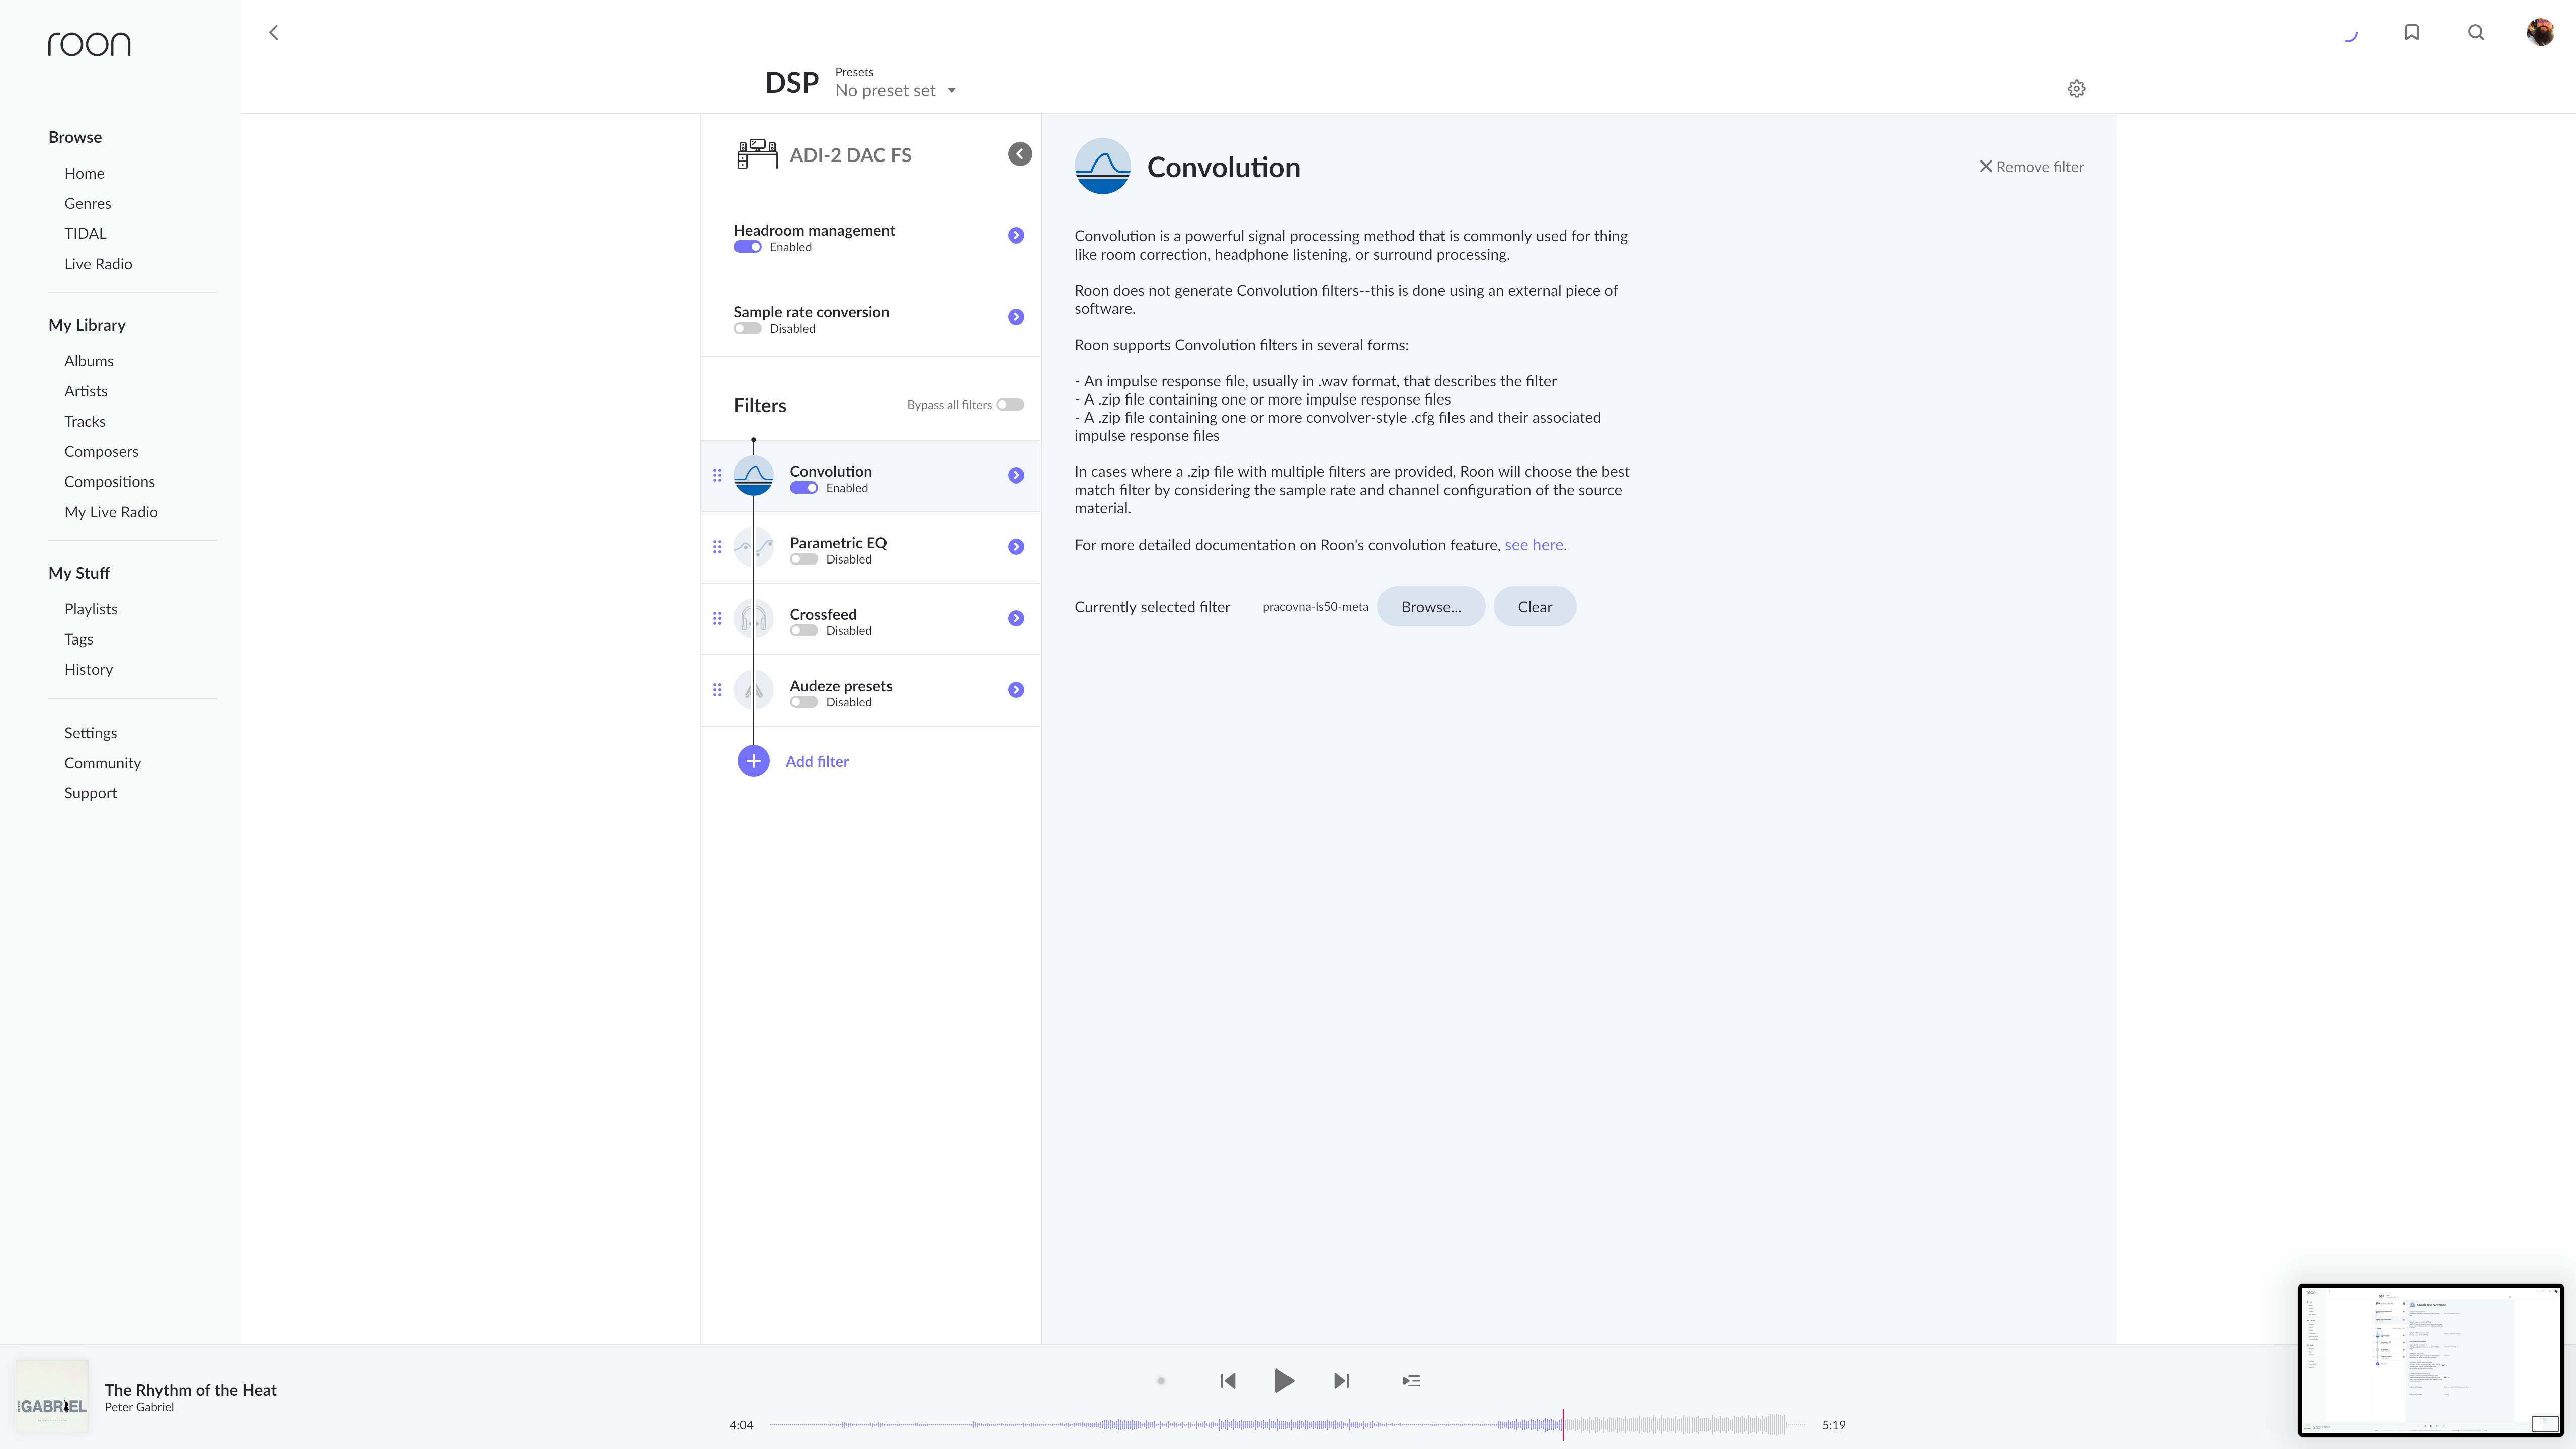
Task: Click large Convolution header icon
Action: point(1102,166)
